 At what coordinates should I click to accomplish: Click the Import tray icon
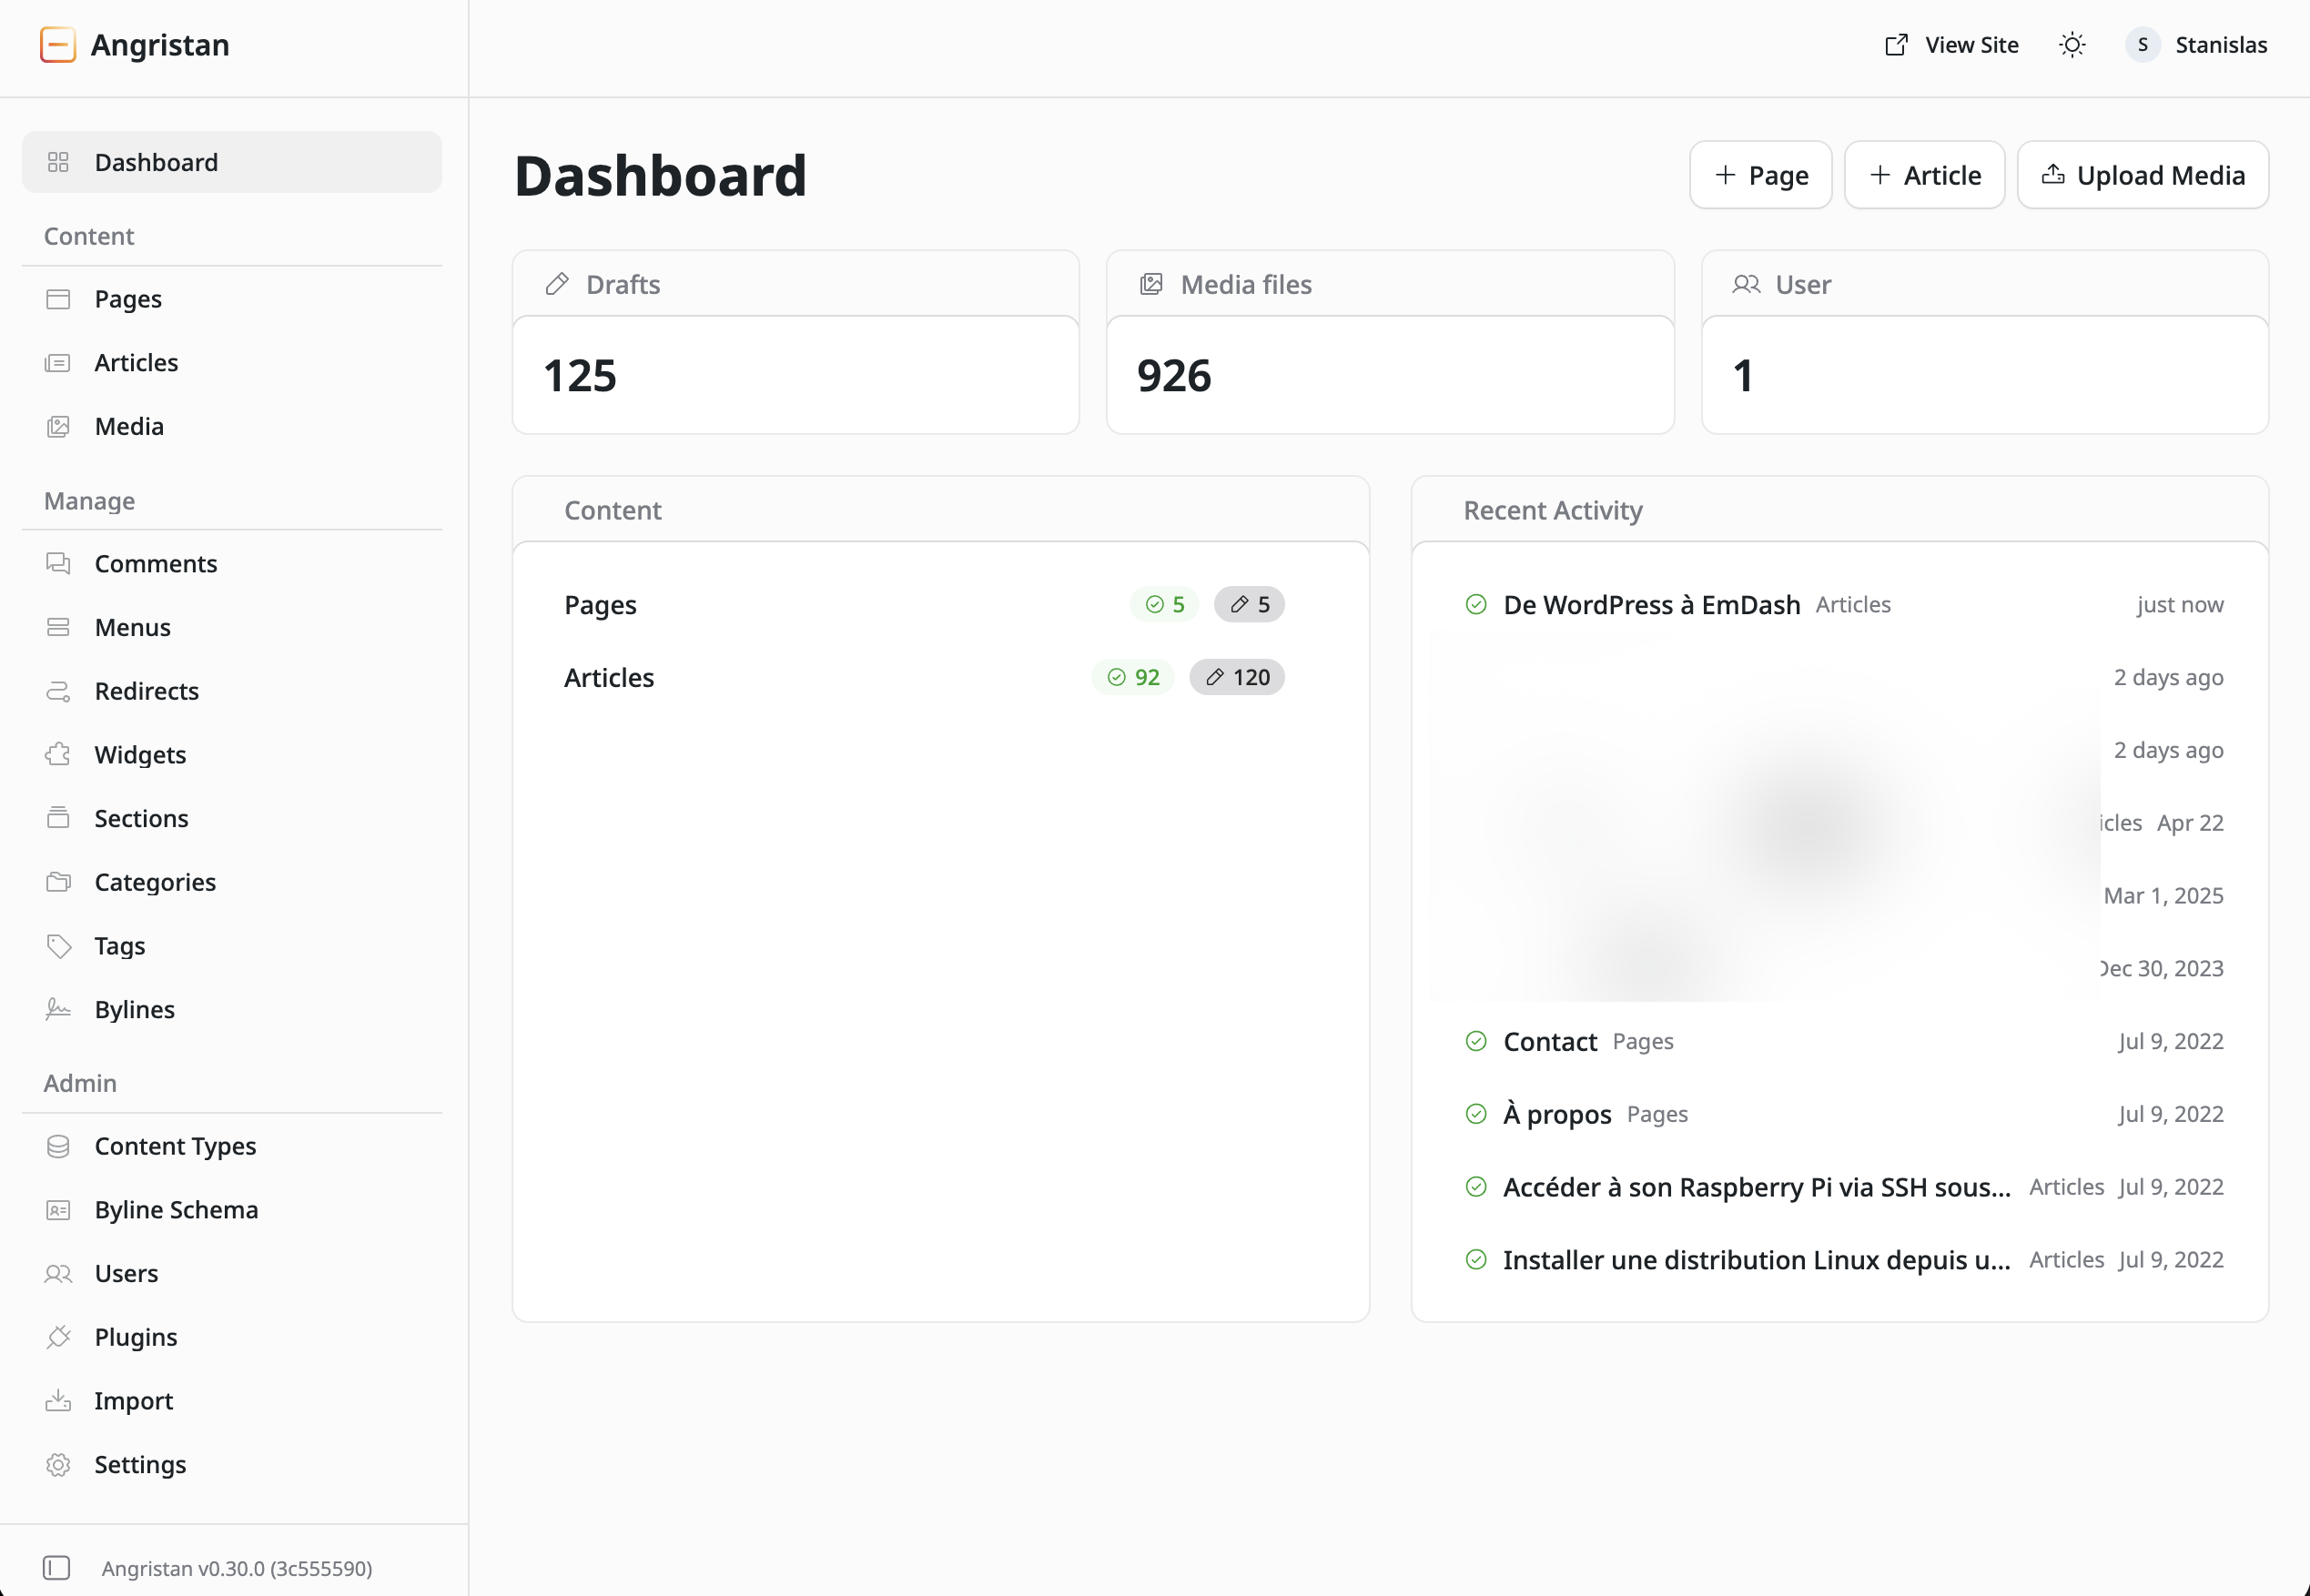(58, 1401)
